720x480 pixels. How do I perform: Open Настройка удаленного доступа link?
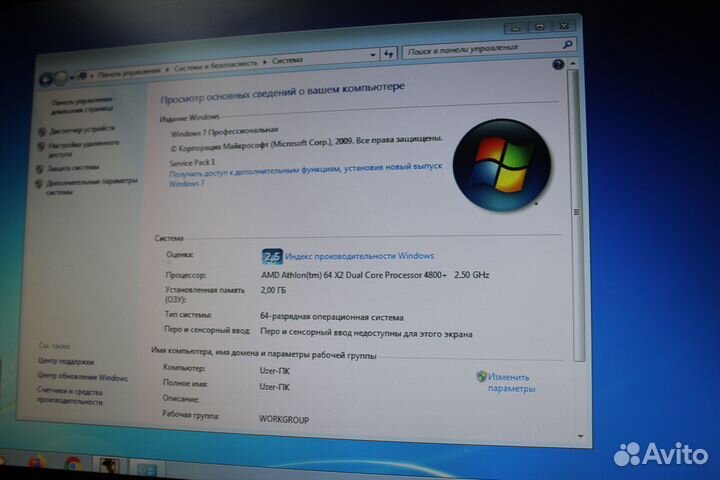84,149
